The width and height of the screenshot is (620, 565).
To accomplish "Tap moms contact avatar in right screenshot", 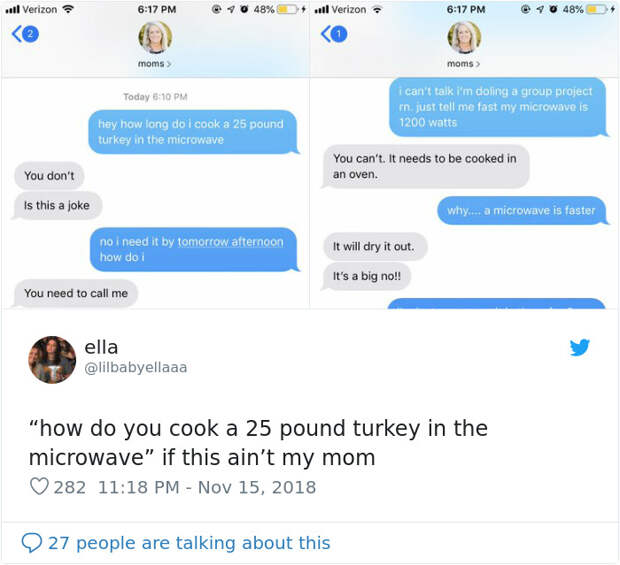I will pyautogui.click(x=464, y=37).
